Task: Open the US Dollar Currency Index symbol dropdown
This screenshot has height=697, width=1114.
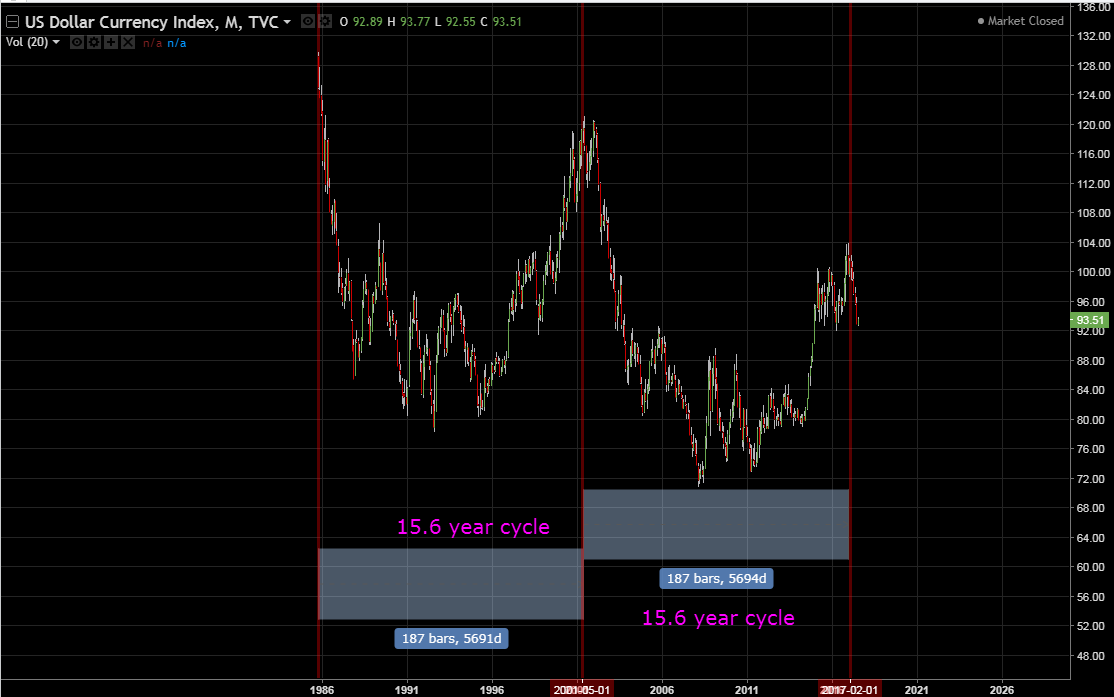Action: click(288, 21)
